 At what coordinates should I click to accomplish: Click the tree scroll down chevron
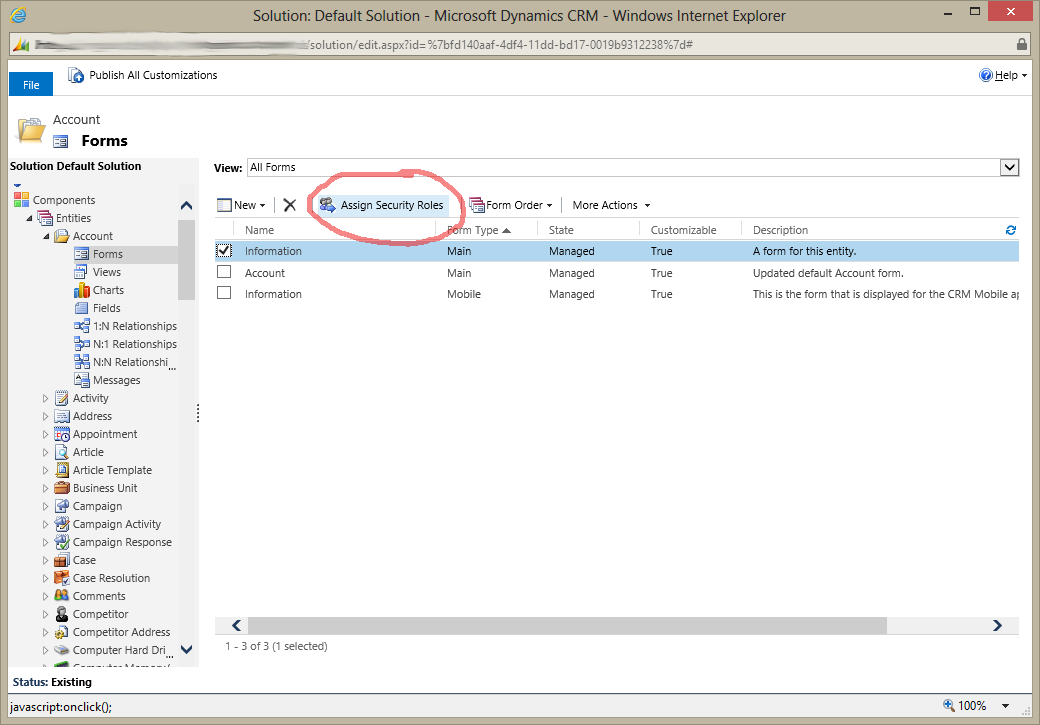(x=186, y=649)
